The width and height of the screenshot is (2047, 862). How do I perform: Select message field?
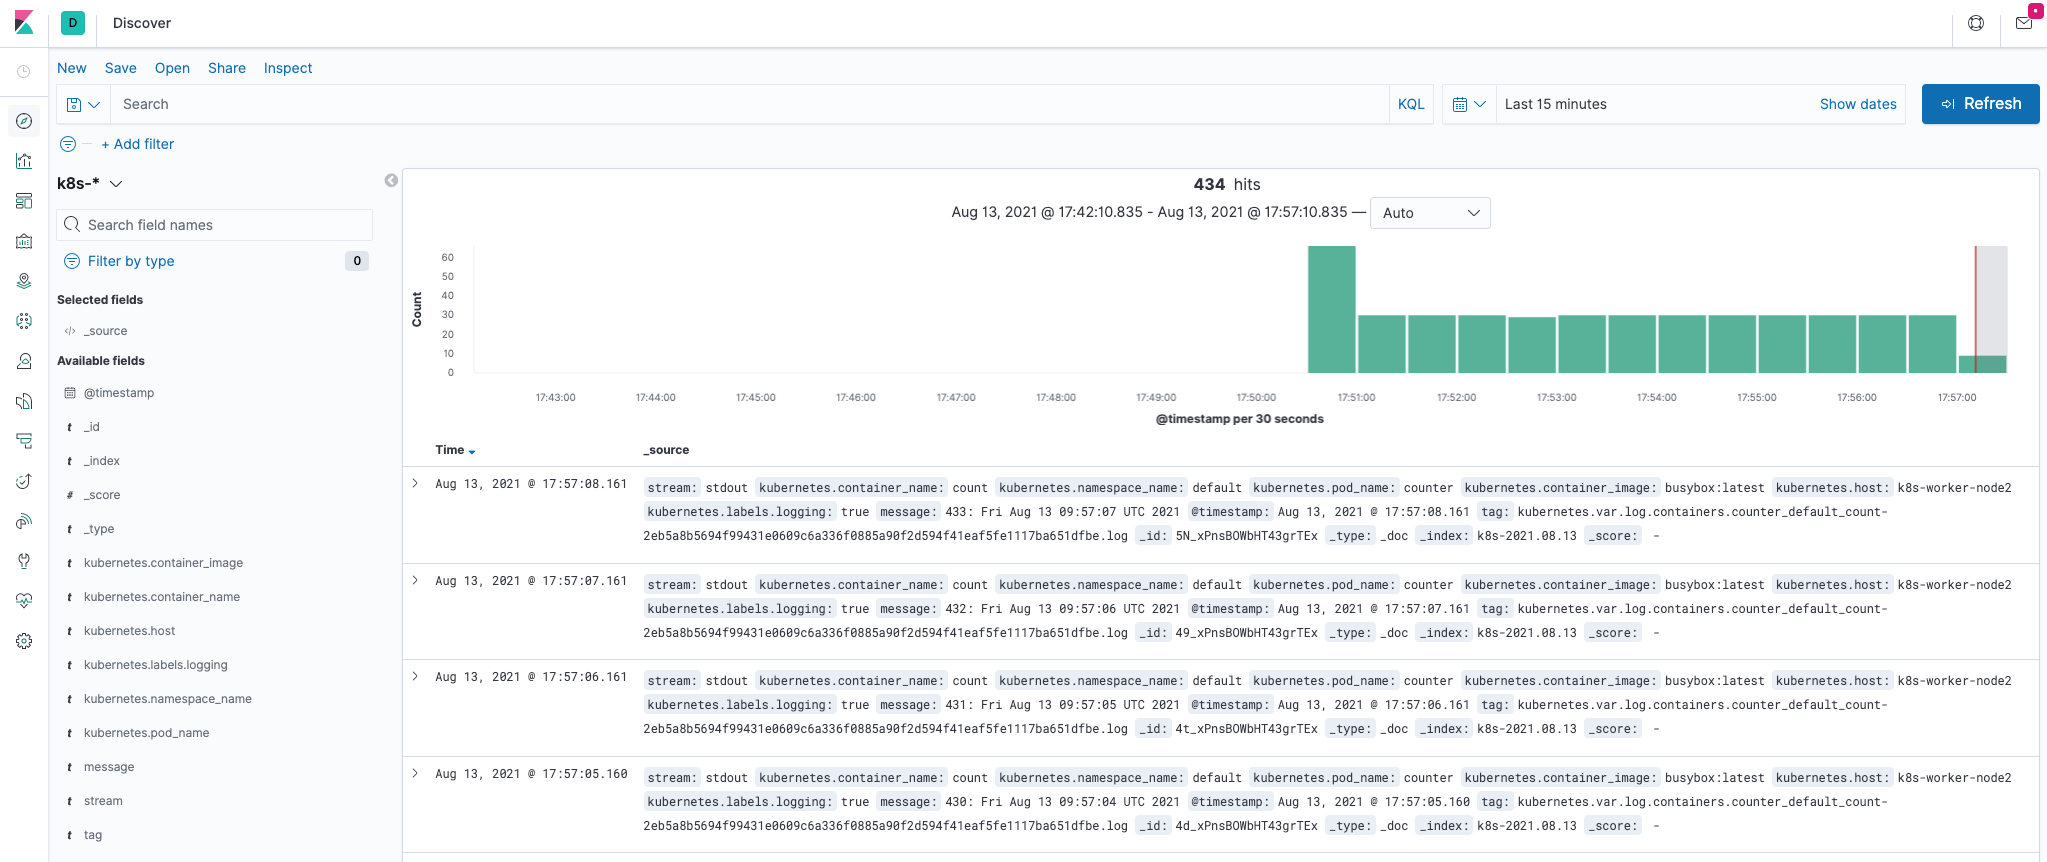tap(109, 767)
